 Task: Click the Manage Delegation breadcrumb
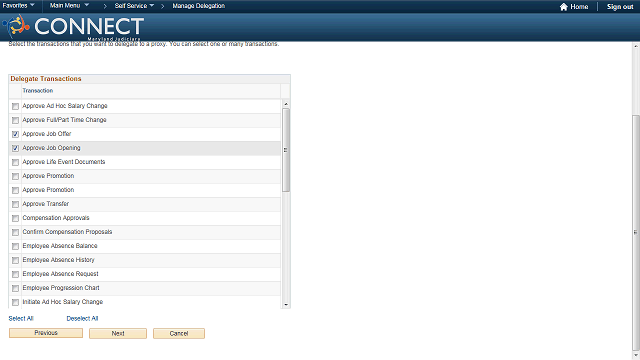coord(198,6)
